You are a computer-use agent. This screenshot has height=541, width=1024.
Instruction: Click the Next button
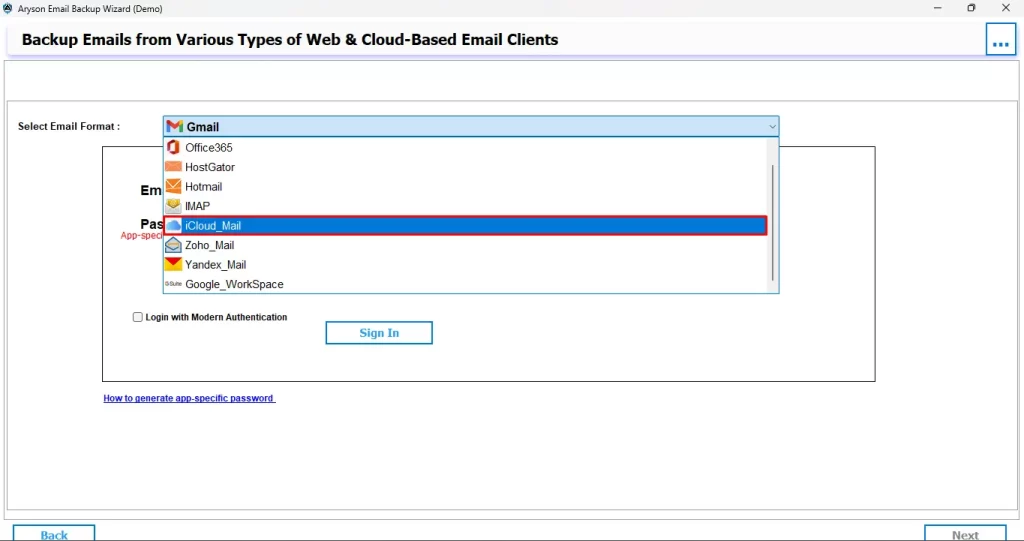pyautogui.click(x=965, y=533)
